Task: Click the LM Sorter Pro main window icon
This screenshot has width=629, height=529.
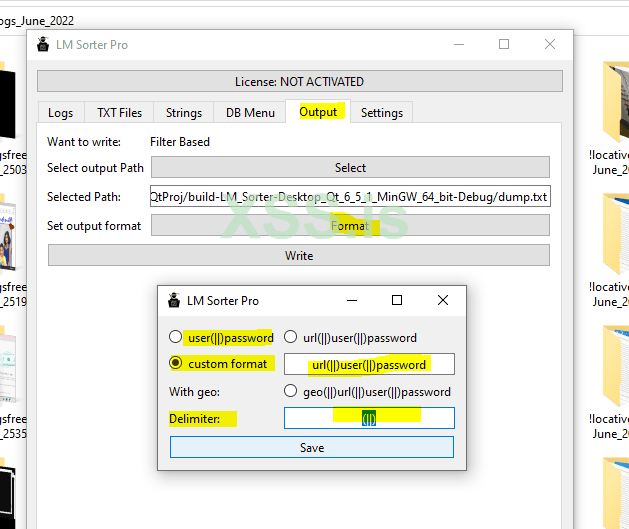Action: click(43, 45)
